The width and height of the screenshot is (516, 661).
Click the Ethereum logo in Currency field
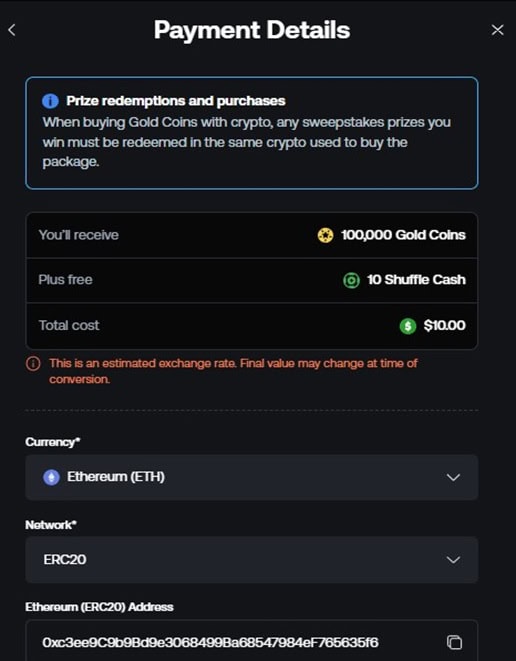pyautogui.click(x=51, y=477)
